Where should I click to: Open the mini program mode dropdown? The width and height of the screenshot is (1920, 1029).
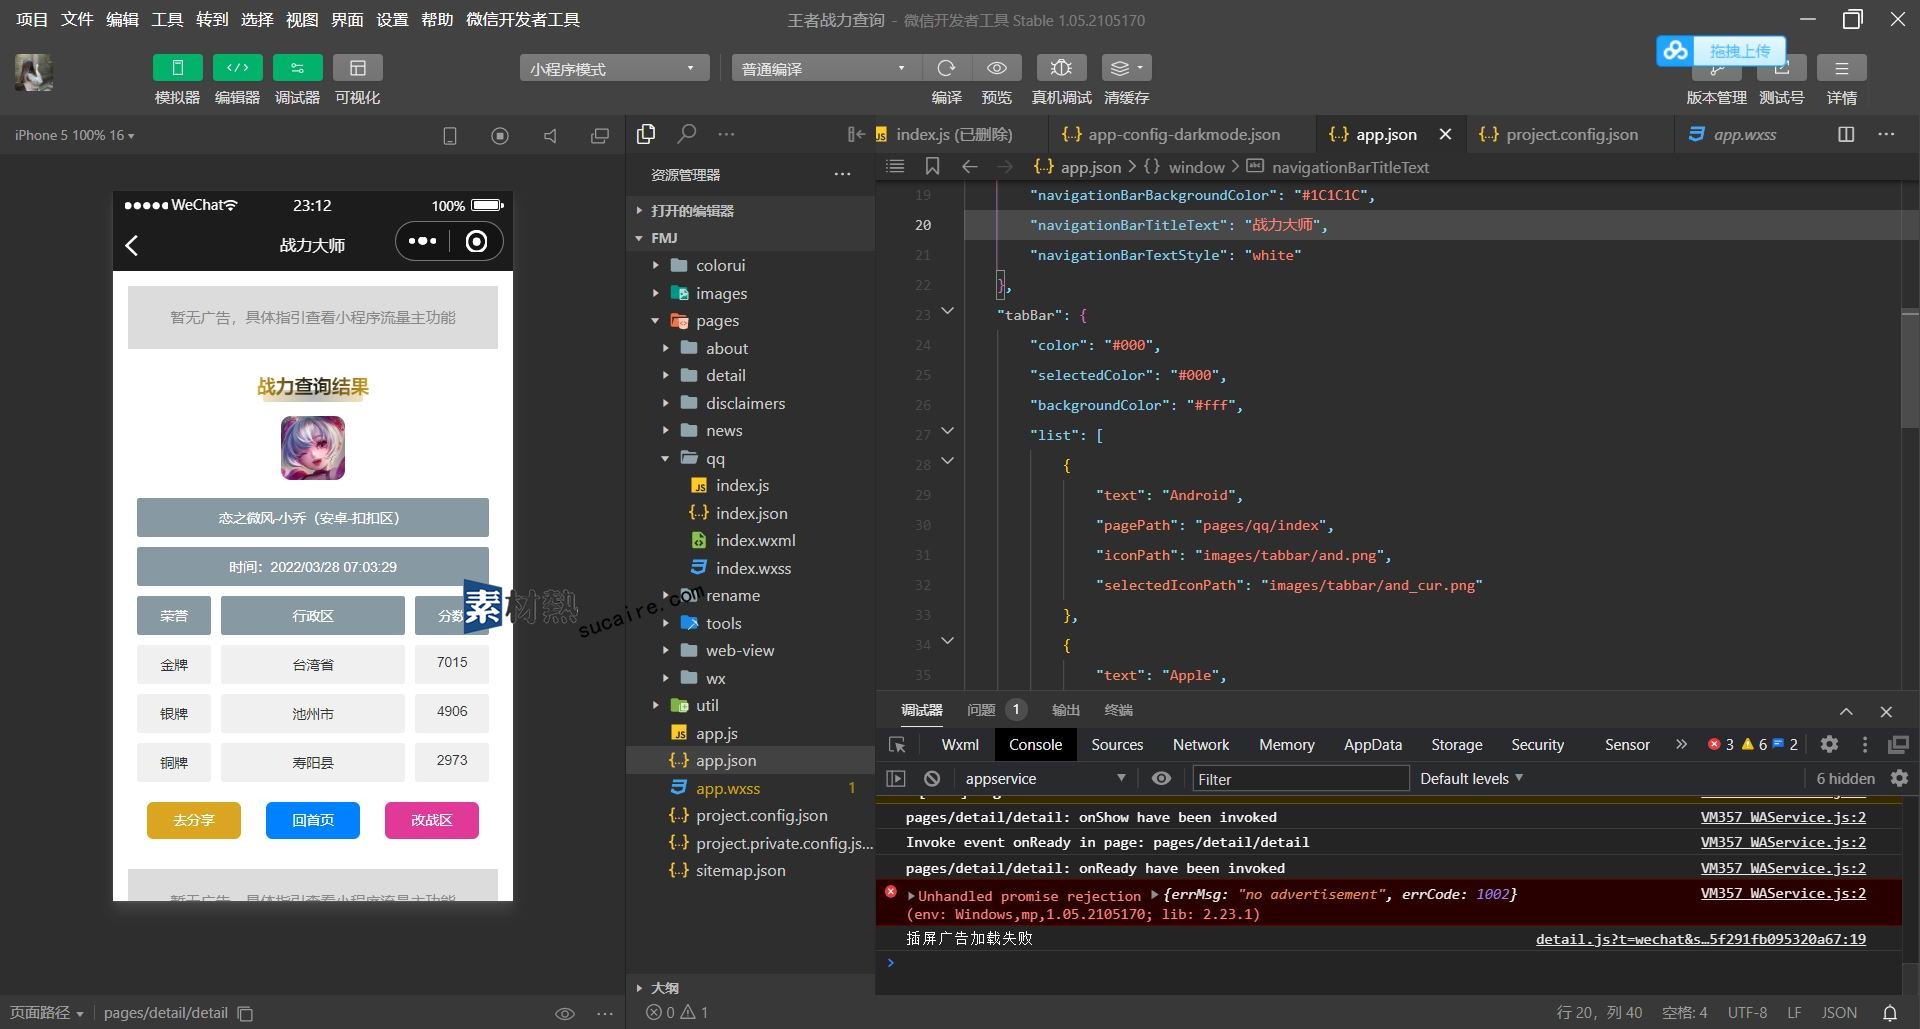(x=614, y=68)
